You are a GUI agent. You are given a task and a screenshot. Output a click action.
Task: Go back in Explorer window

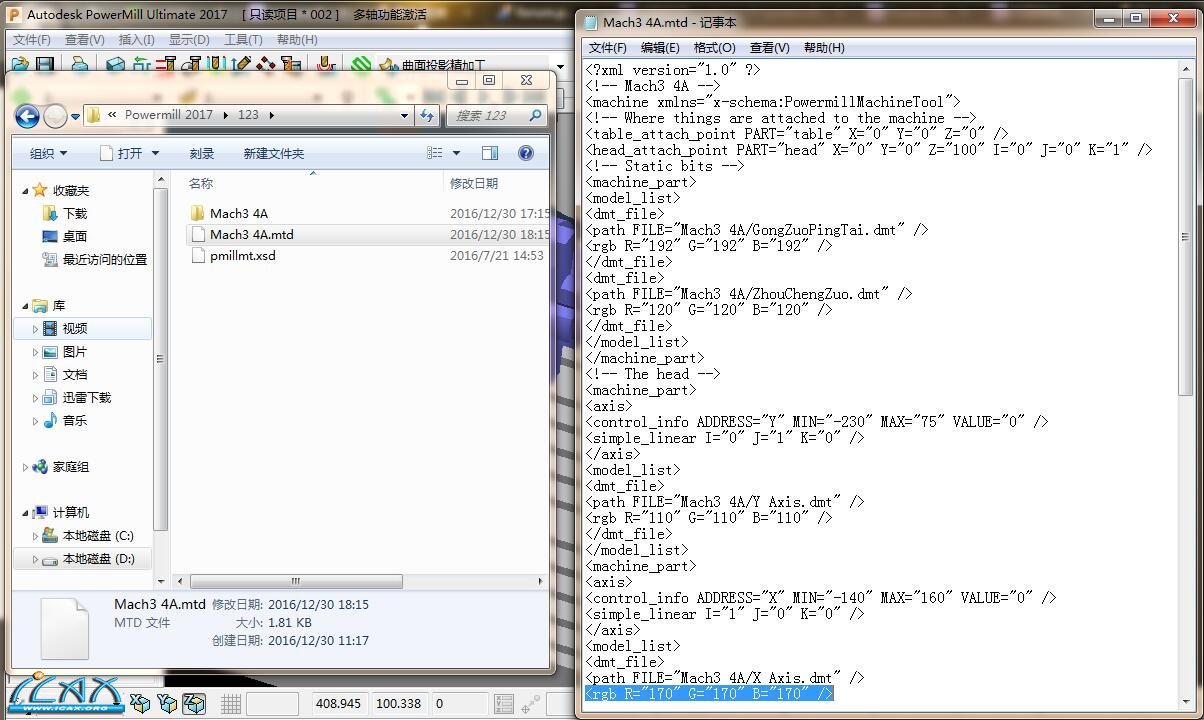27,116
